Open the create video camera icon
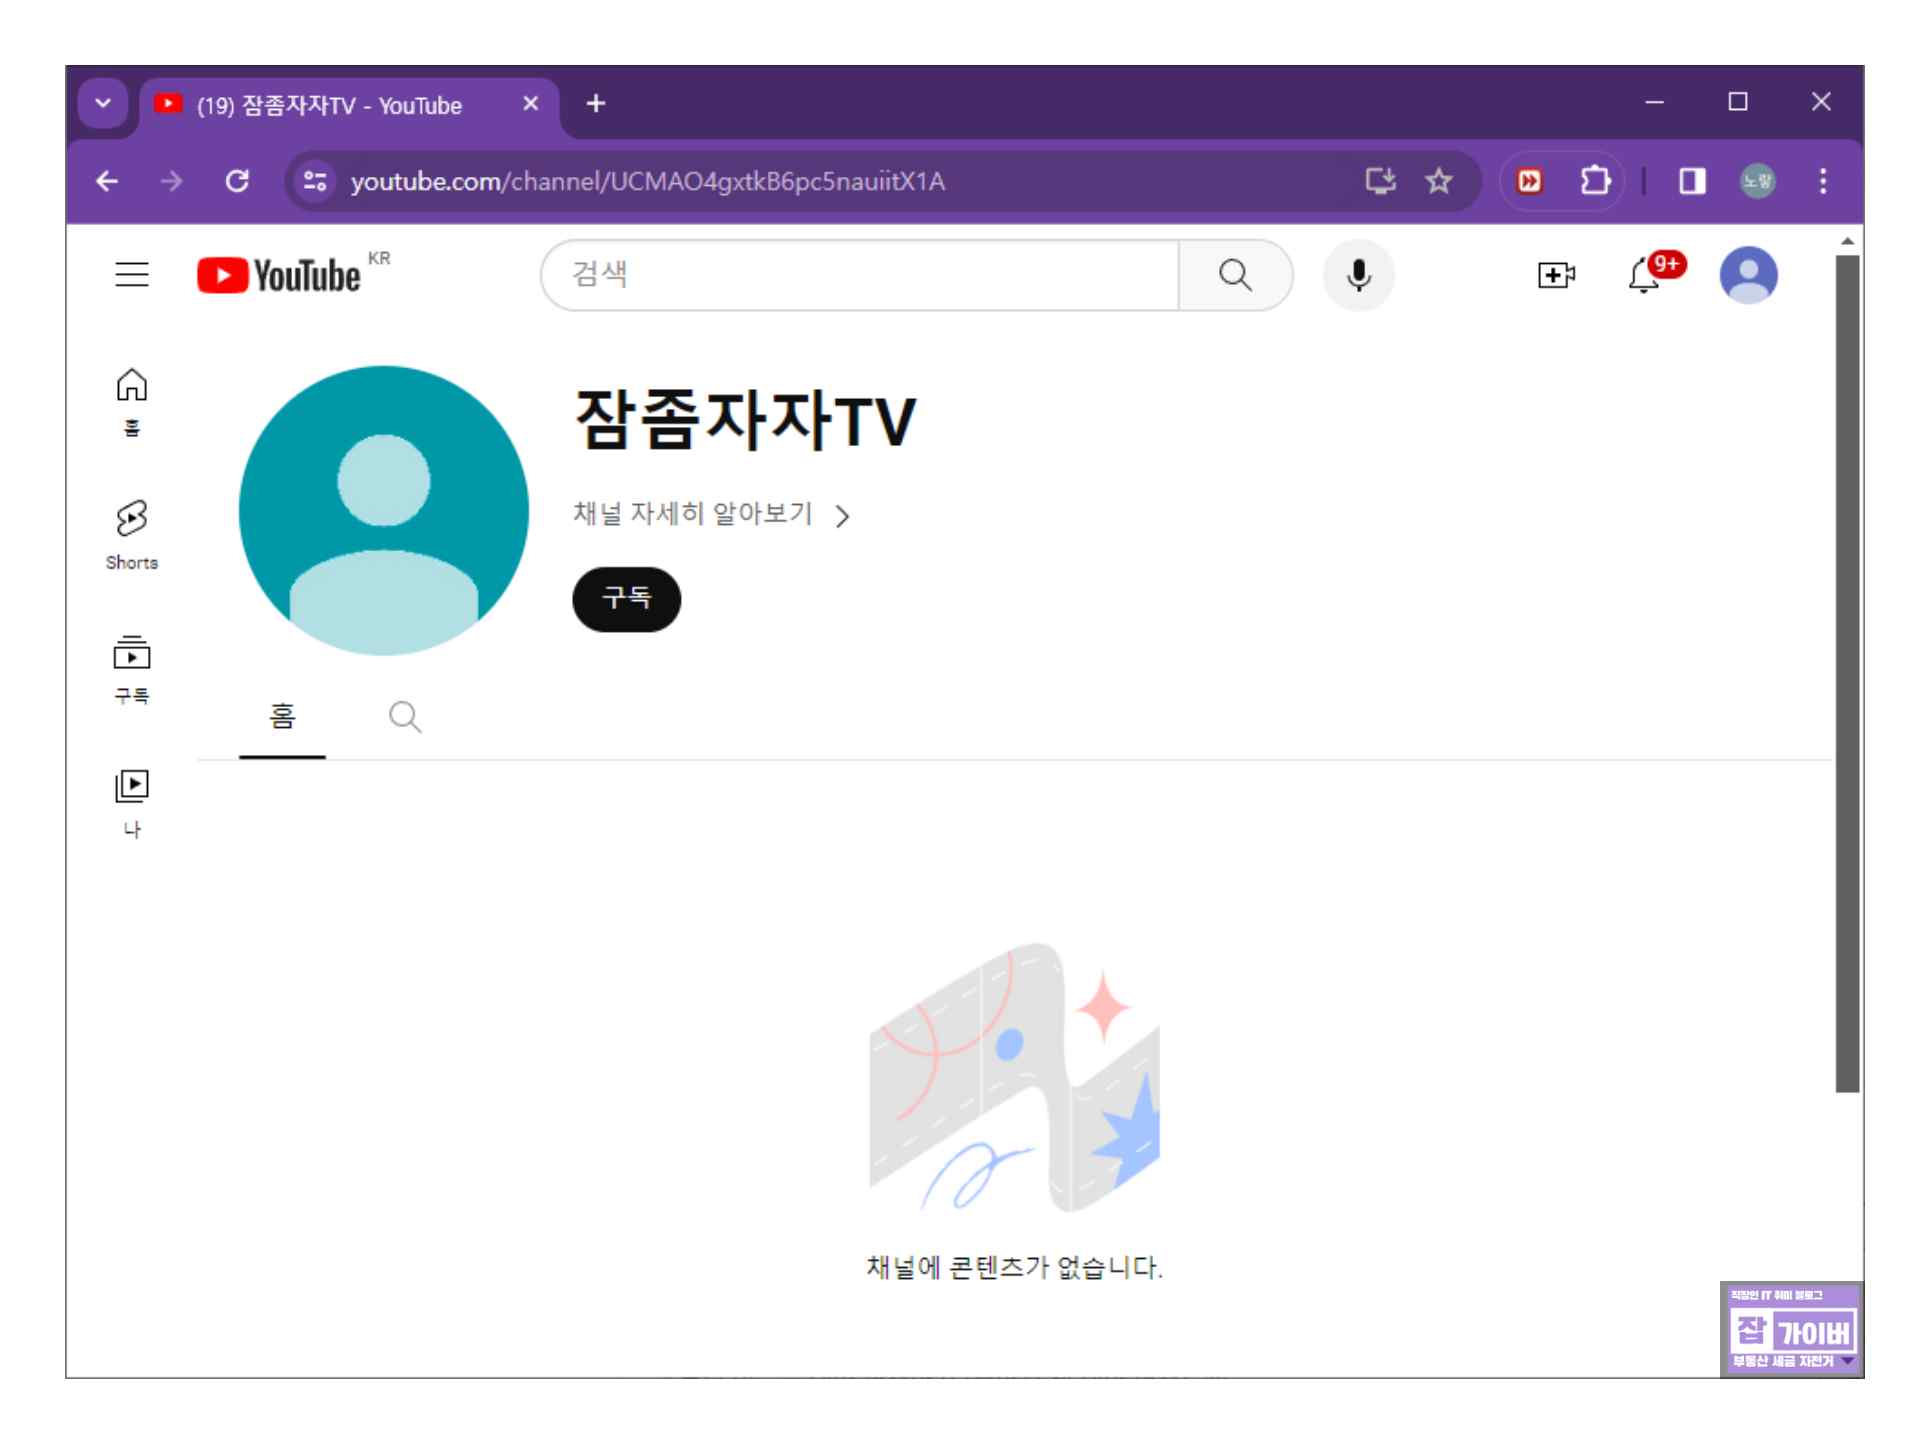The image size is (1930, 1444). pos(1555,275)
